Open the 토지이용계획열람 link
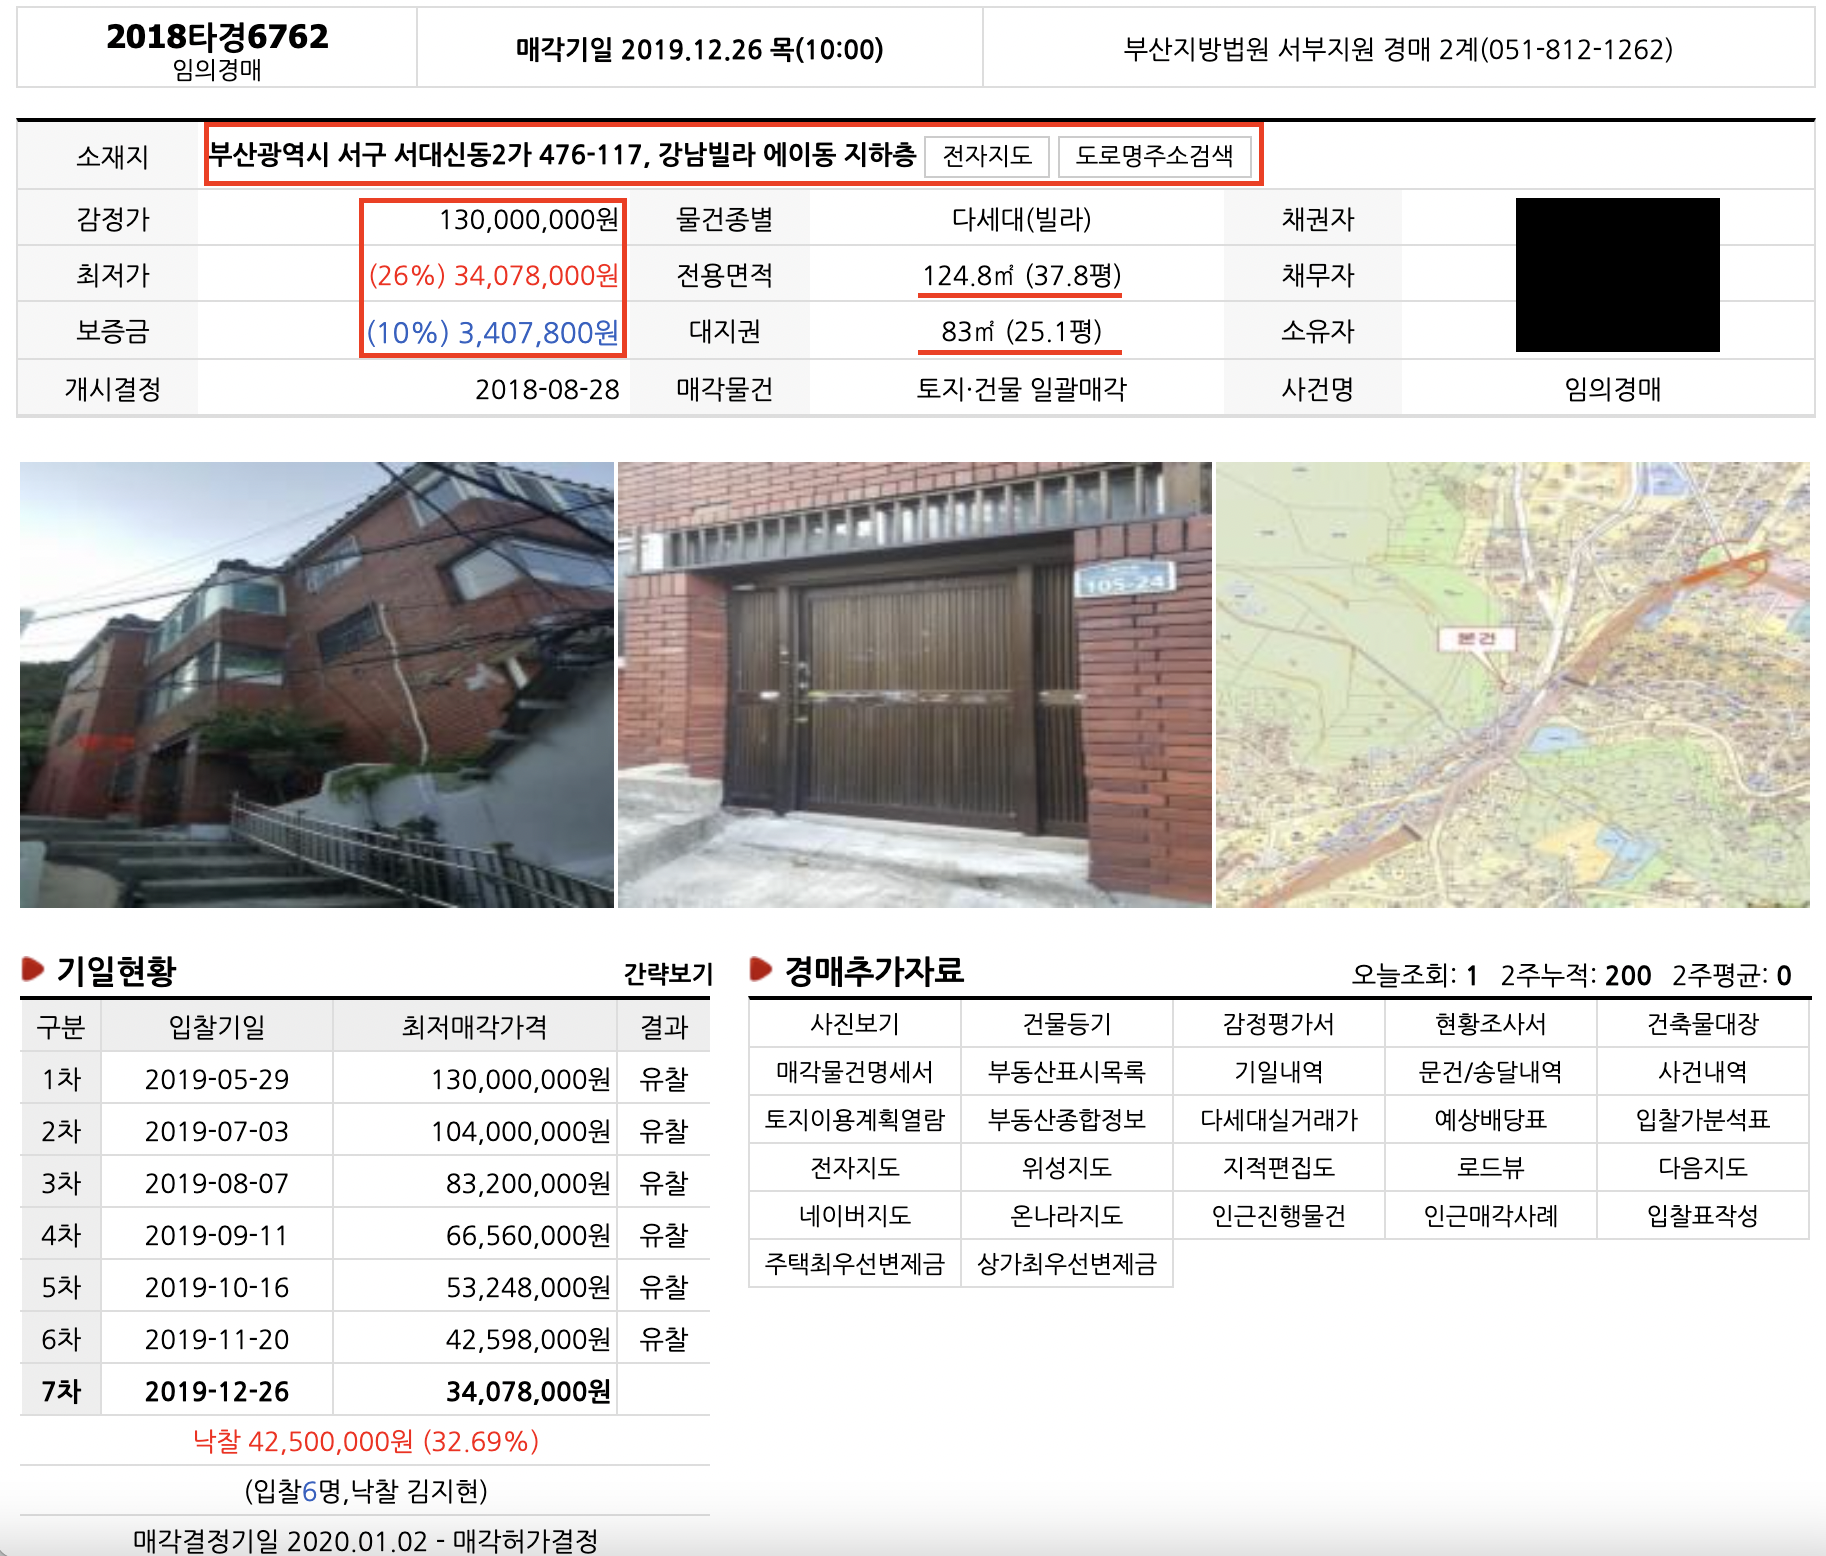The width and height of the screenshot is (1826, 1556). pyautogui.click(x=855, y=1120)
